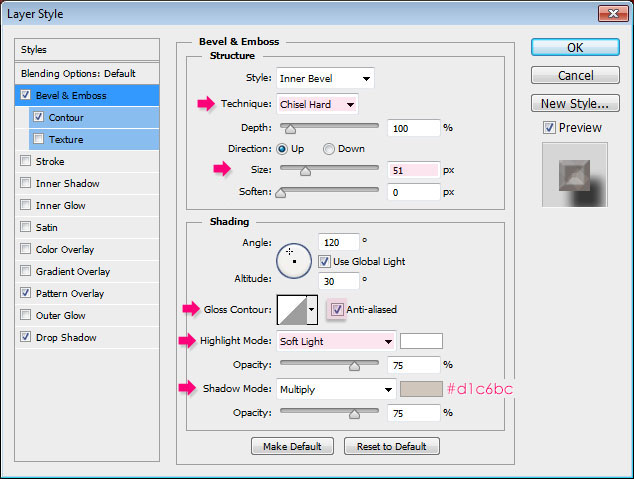Enable the Stroke checkbox
Image resolution: width=634 pixels, height=479 pixels.
point(25,161)
